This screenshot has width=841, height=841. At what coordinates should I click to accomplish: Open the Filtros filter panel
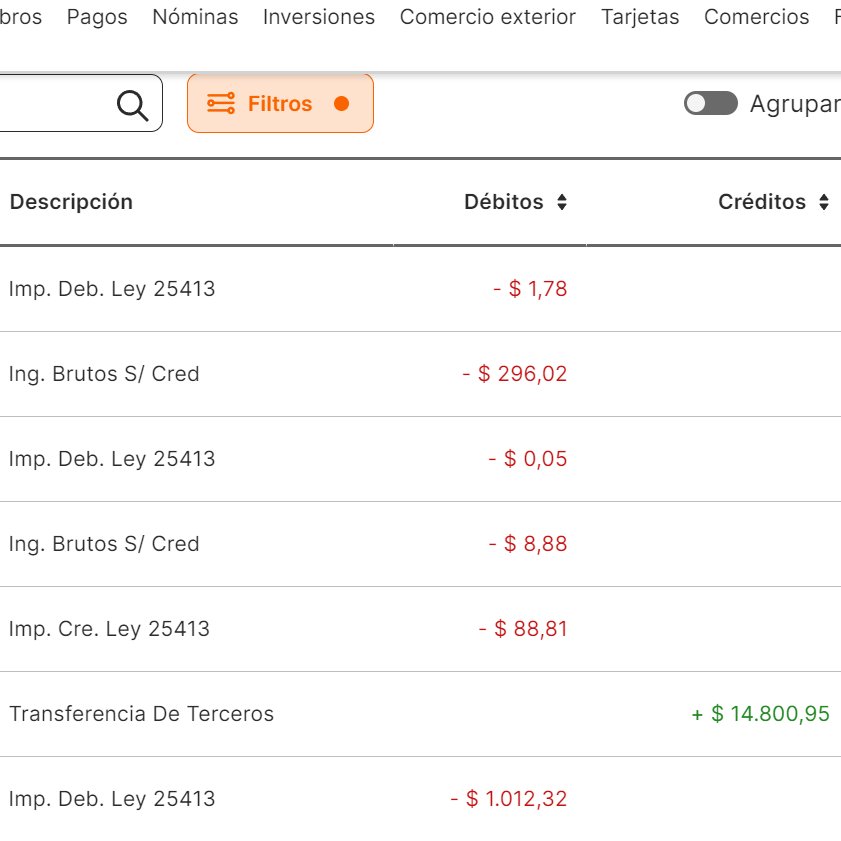click(280, 104)
